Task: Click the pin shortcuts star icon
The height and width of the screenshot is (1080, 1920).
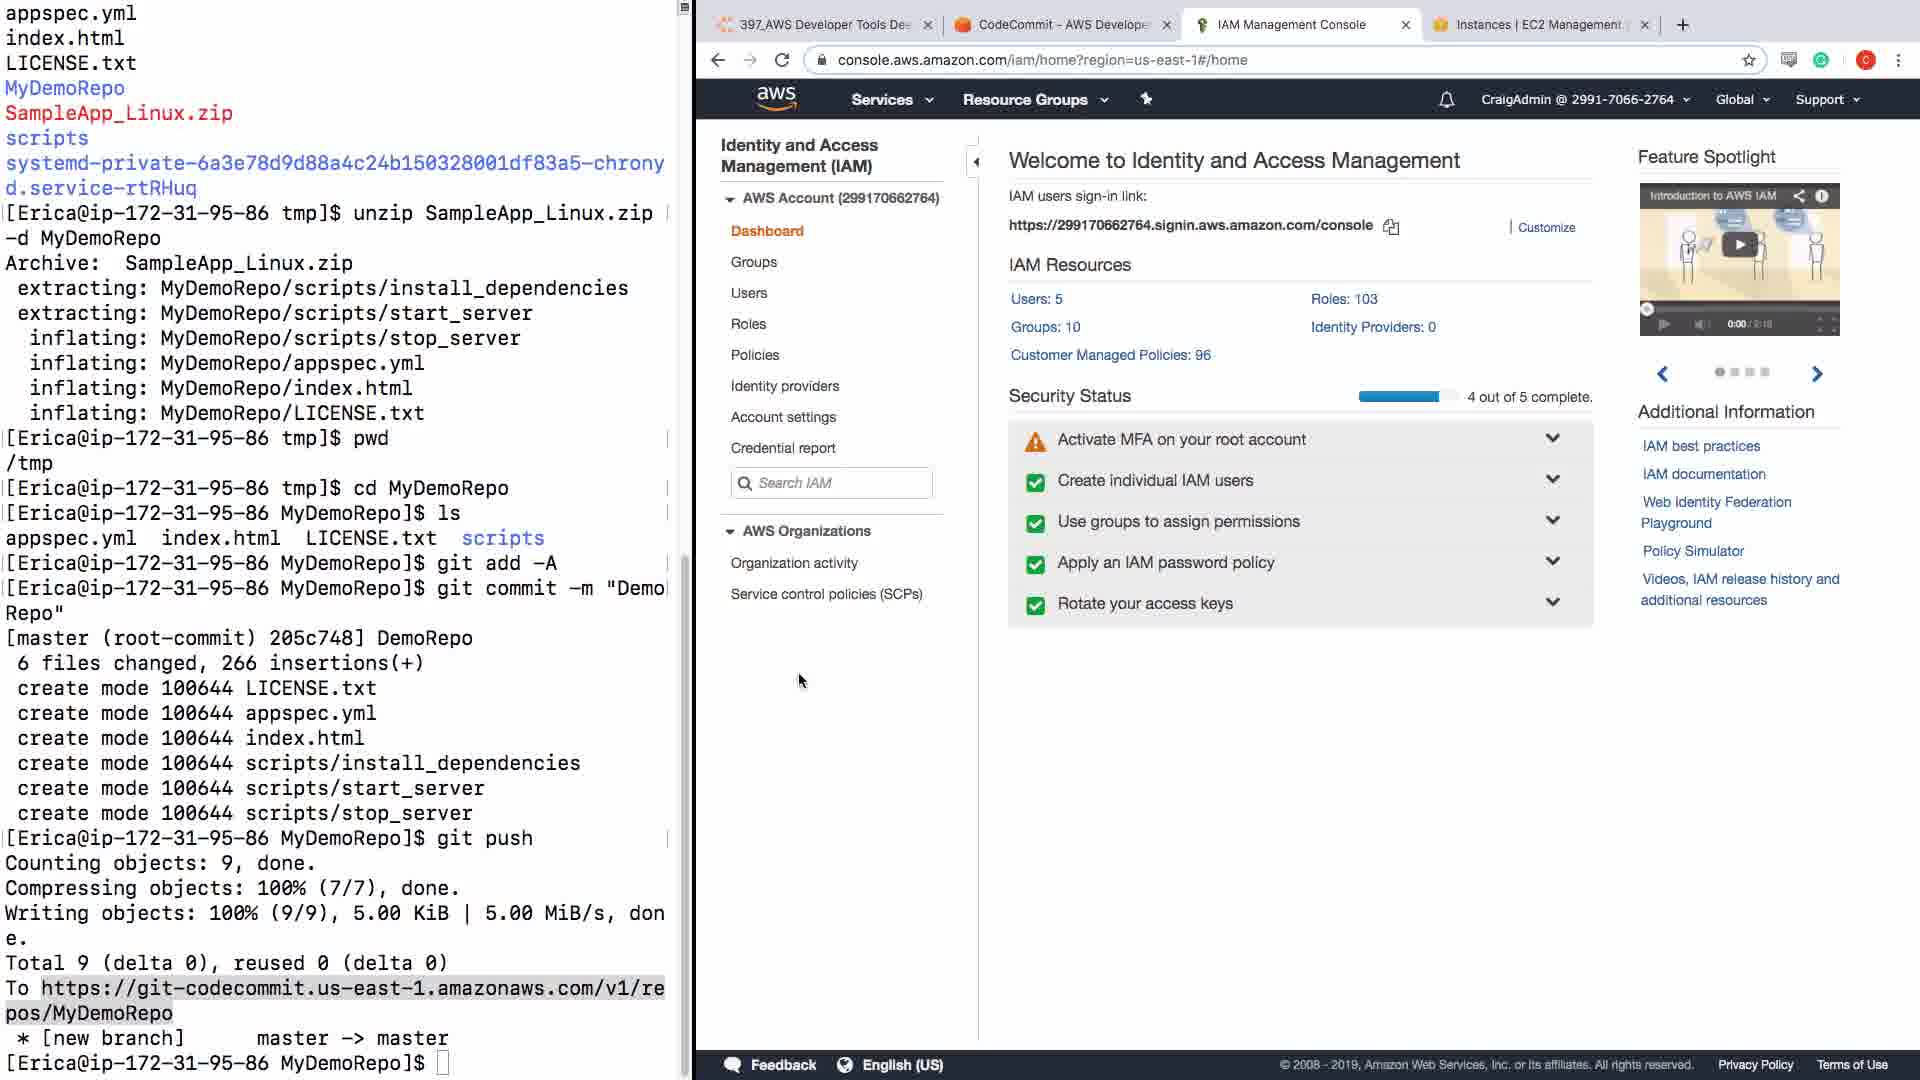Action: tap(1146, 99)
